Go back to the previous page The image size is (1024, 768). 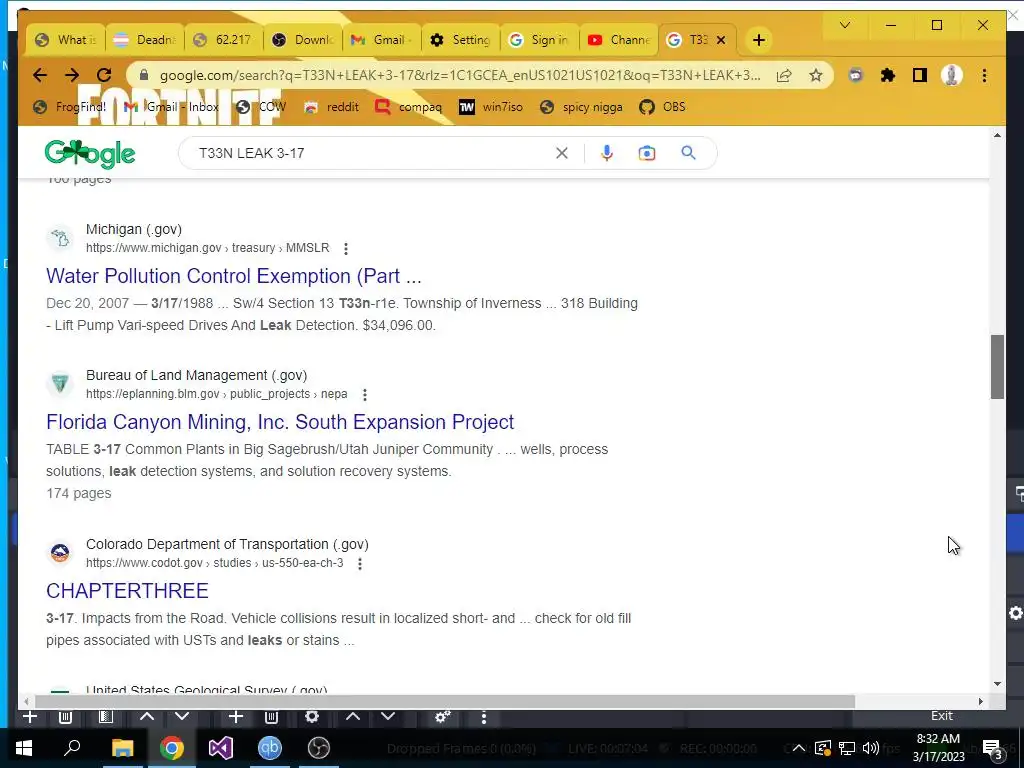(x=40, y=75)
